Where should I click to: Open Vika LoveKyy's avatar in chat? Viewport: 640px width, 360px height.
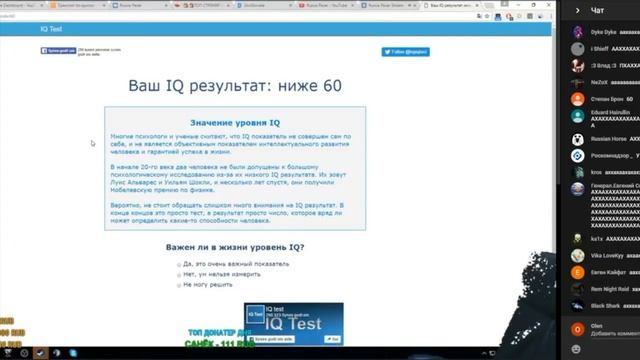point(578,256)
